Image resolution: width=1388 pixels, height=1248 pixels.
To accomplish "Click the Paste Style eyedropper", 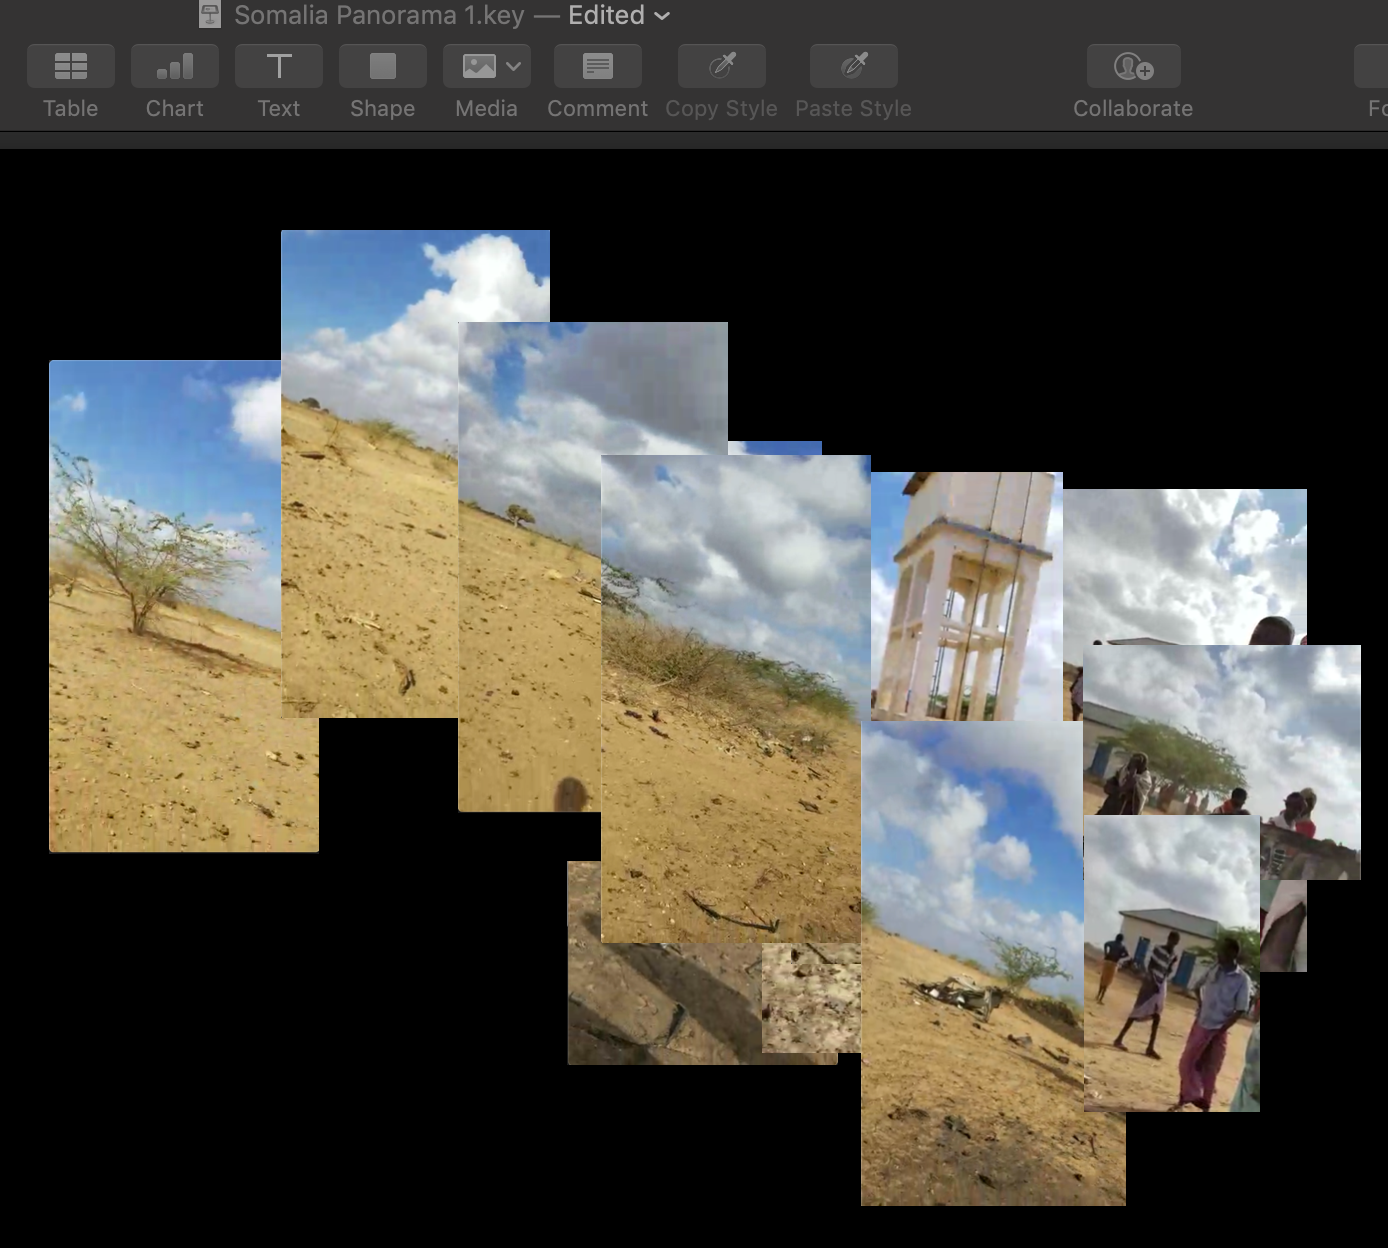I will 854,66.
